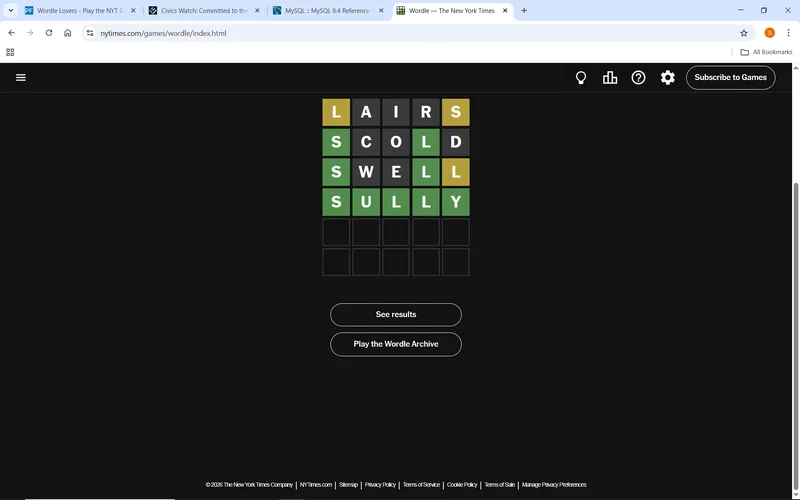This screenshot has height=500, width=800.
Task: Restore down the Chrome window
Action: pyautogui.click(x=764, y=10)
